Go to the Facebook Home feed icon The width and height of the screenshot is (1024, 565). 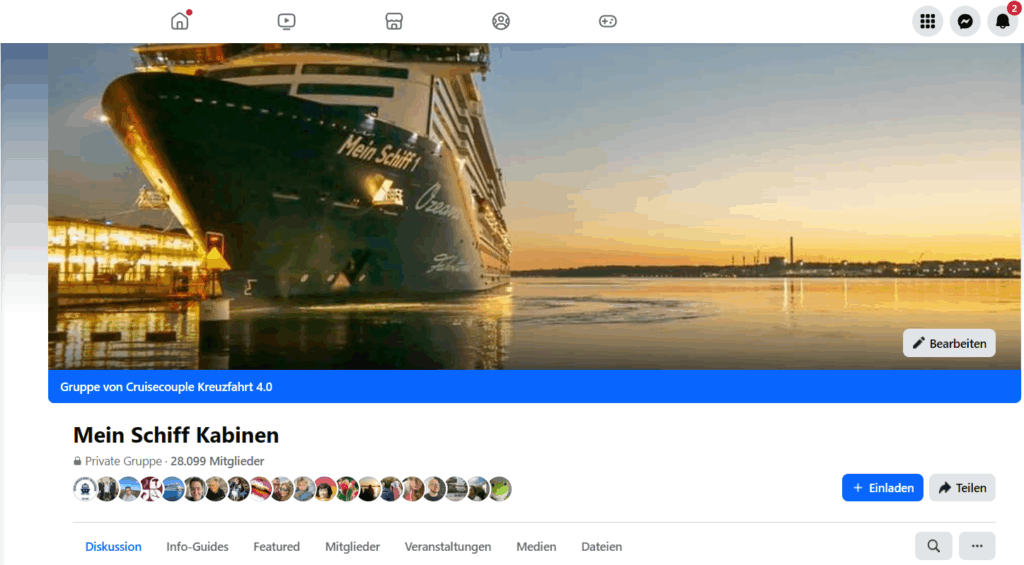tap(180, 21)
